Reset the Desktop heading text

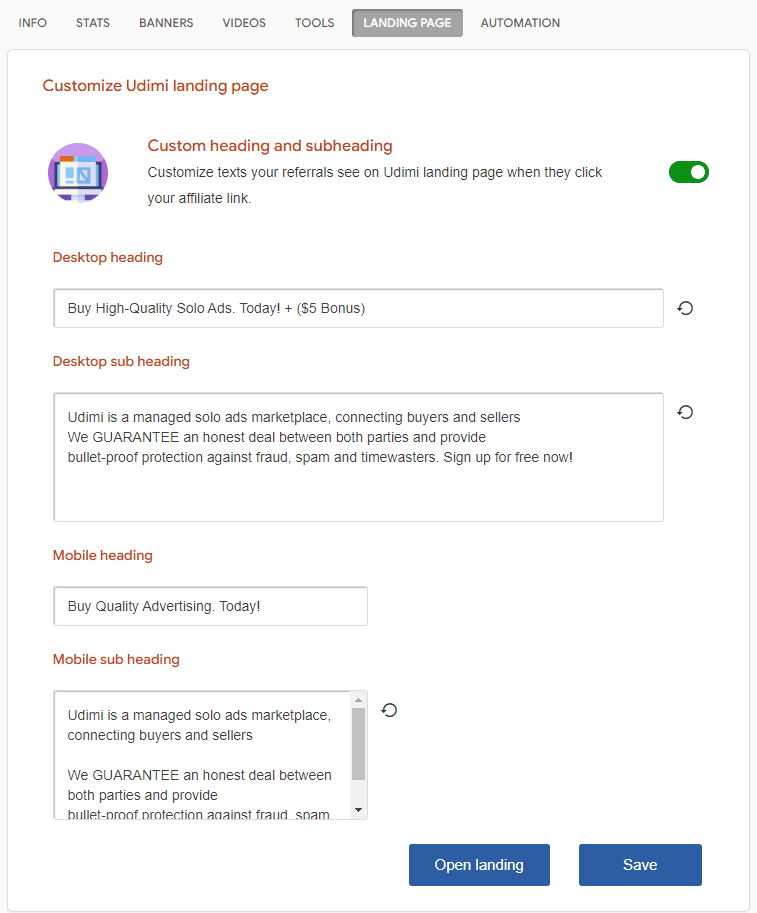coord(685,308)
